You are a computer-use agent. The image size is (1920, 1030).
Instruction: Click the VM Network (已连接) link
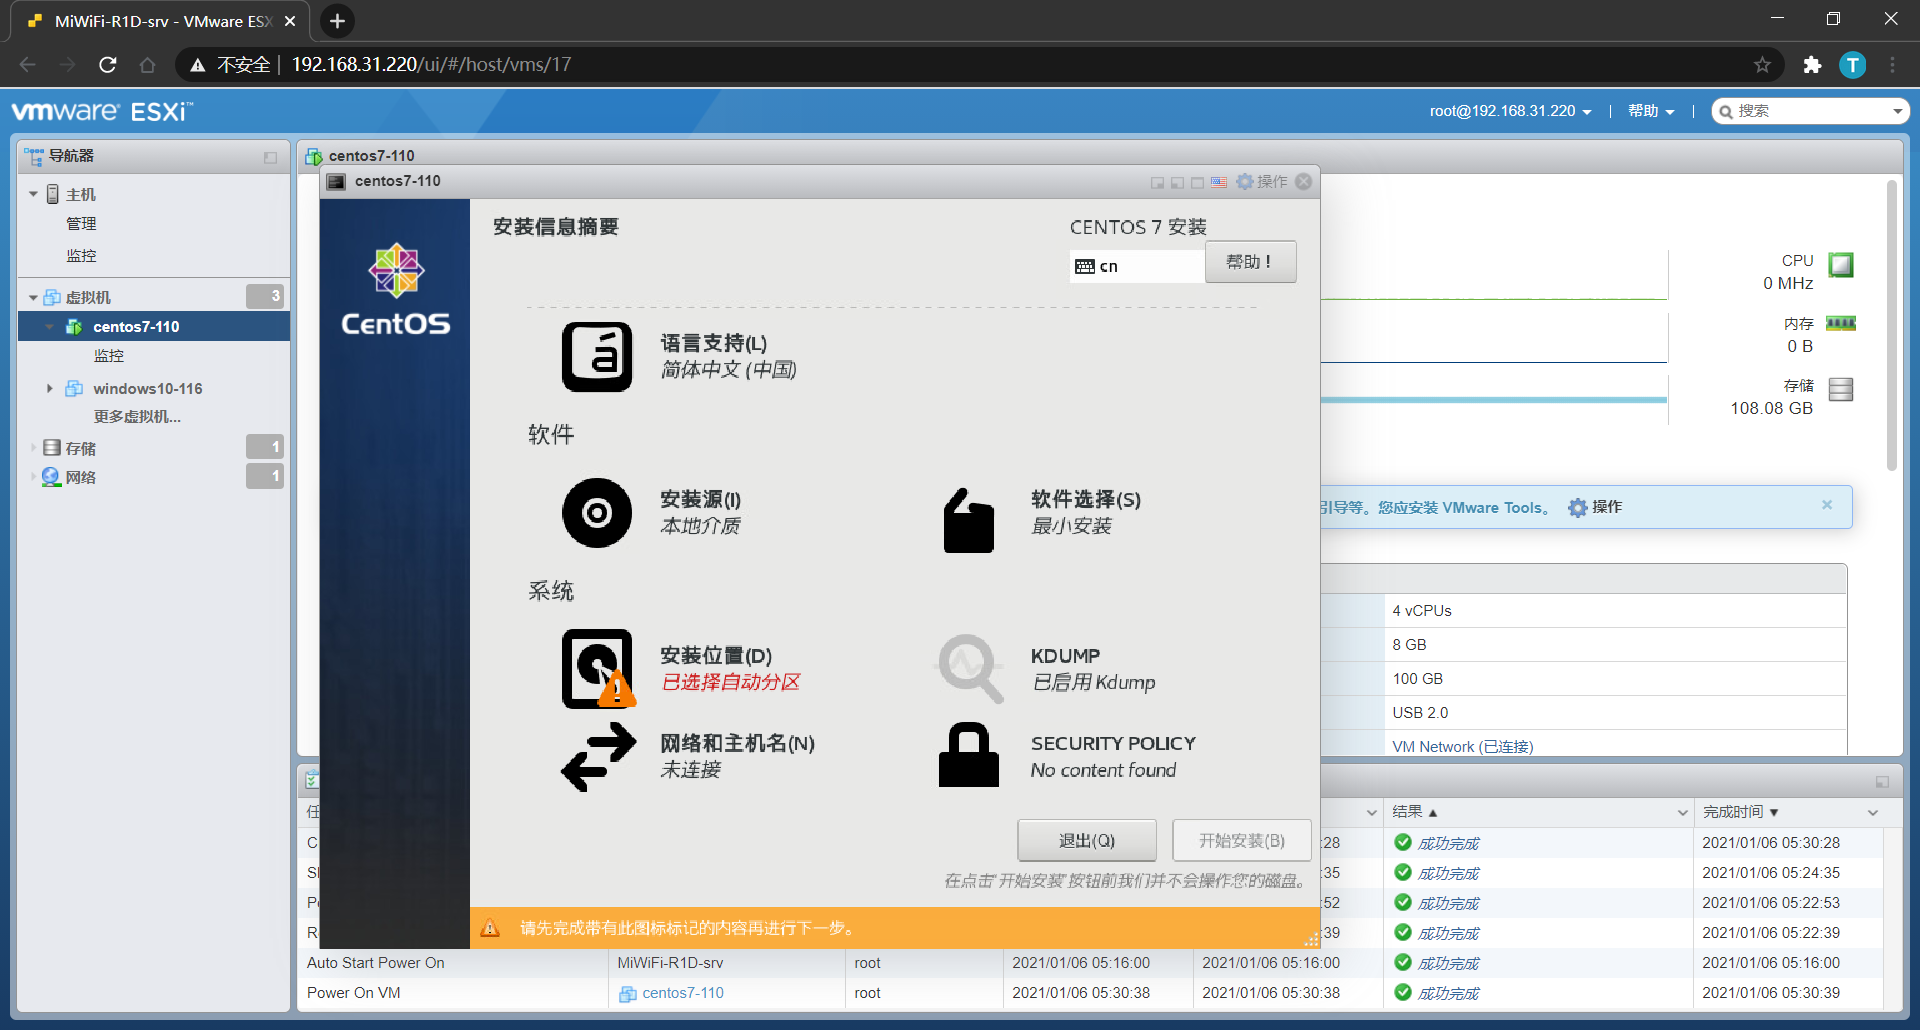1462,746
